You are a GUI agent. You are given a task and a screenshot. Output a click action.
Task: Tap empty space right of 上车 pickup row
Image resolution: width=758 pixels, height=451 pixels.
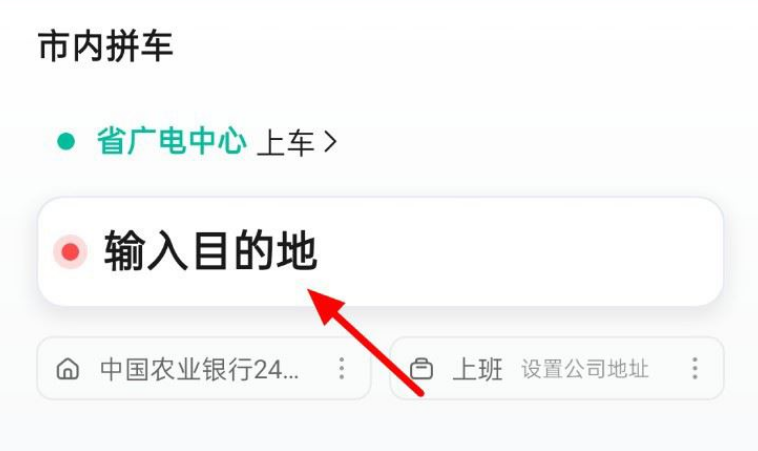(532, 143)
